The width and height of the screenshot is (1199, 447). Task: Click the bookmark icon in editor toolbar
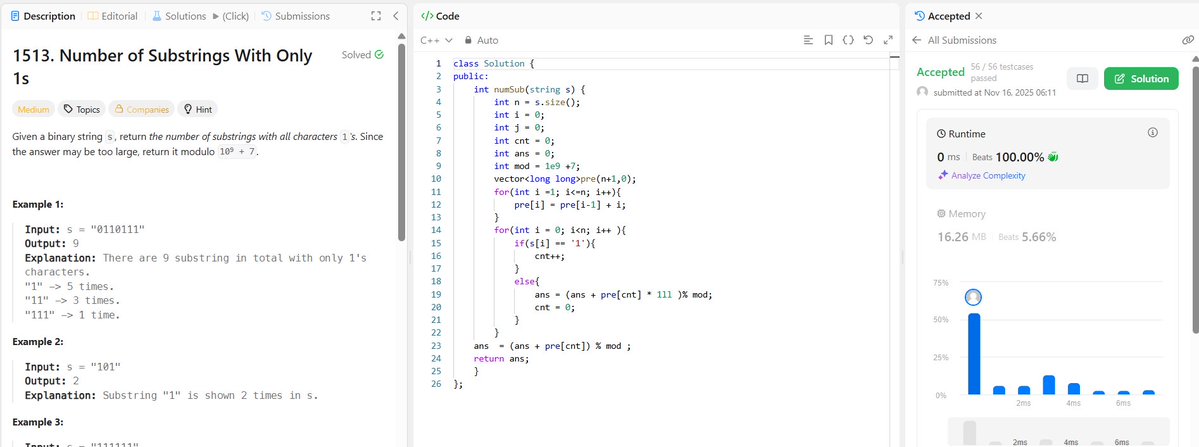click(828, 40)
